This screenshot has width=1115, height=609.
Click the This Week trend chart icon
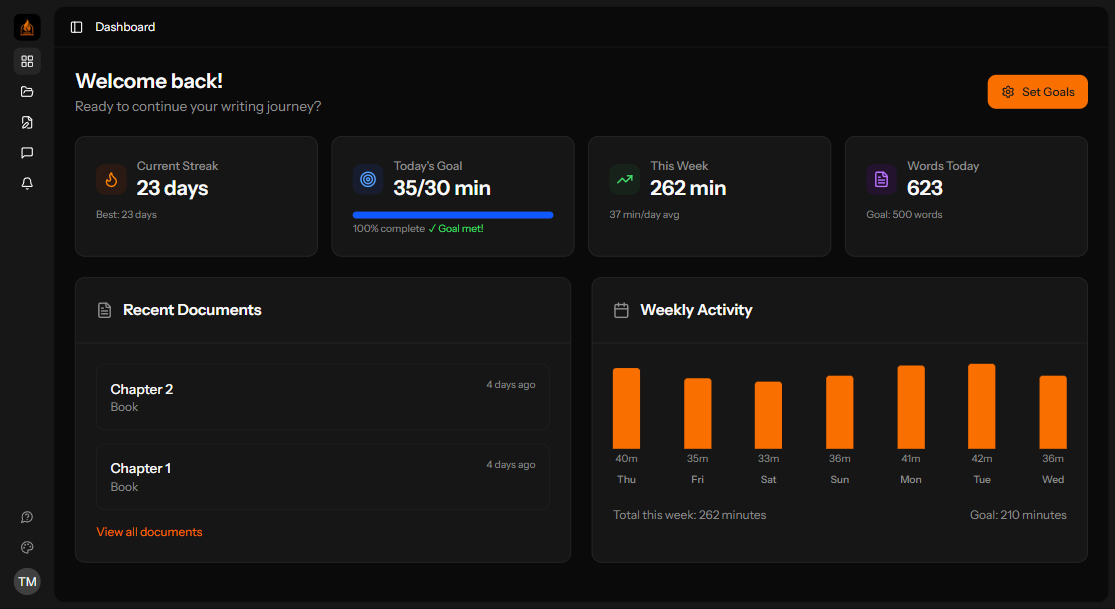pos(624,178)
